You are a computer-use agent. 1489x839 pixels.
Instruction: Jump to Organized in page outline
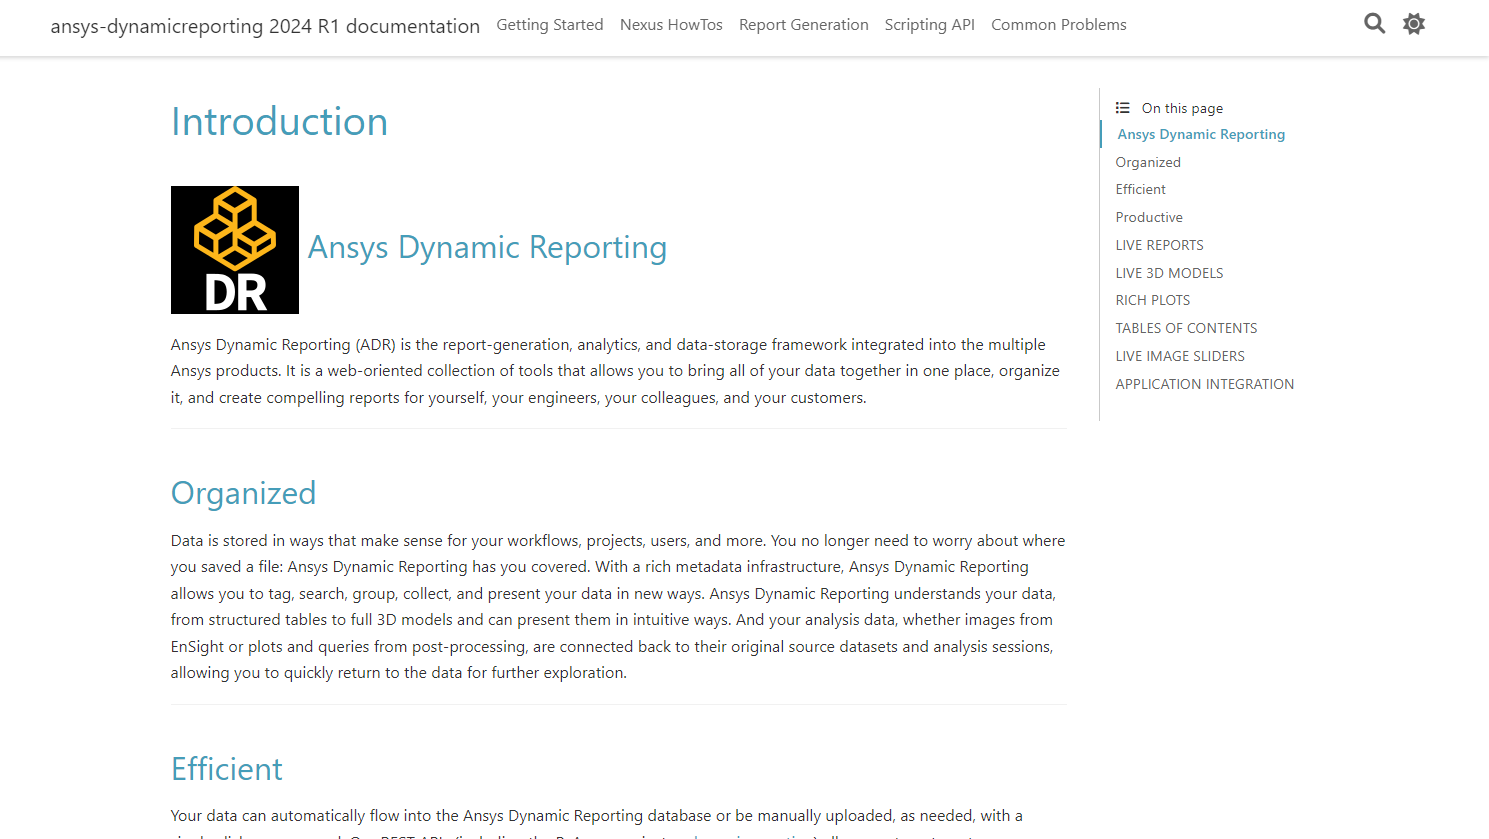pyautogui.click(x=1148, y=162)
